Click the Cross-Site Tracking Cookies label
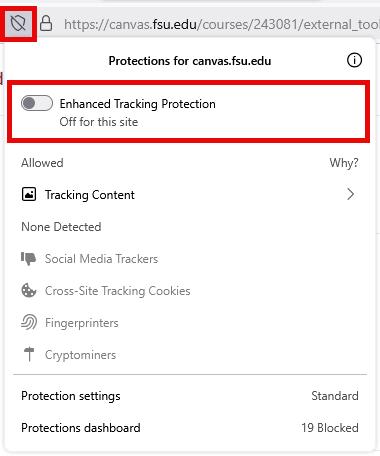 click(118, 291)
